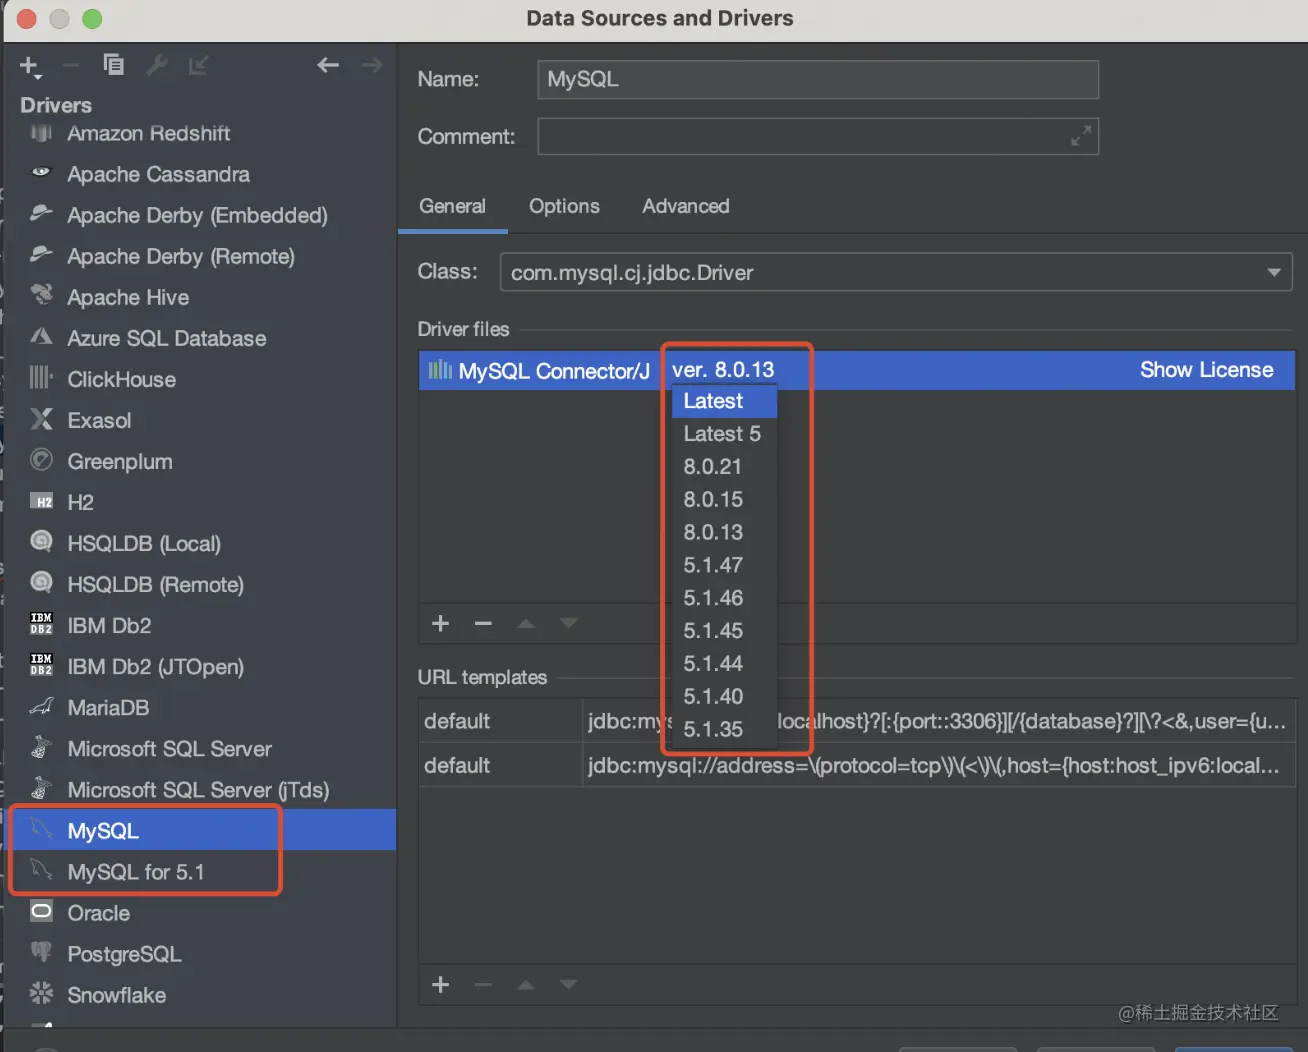The height and width of the screenshot is (1052, 1308).
Task: Click the add data source plus icon
Action: (x=28, y=66)
